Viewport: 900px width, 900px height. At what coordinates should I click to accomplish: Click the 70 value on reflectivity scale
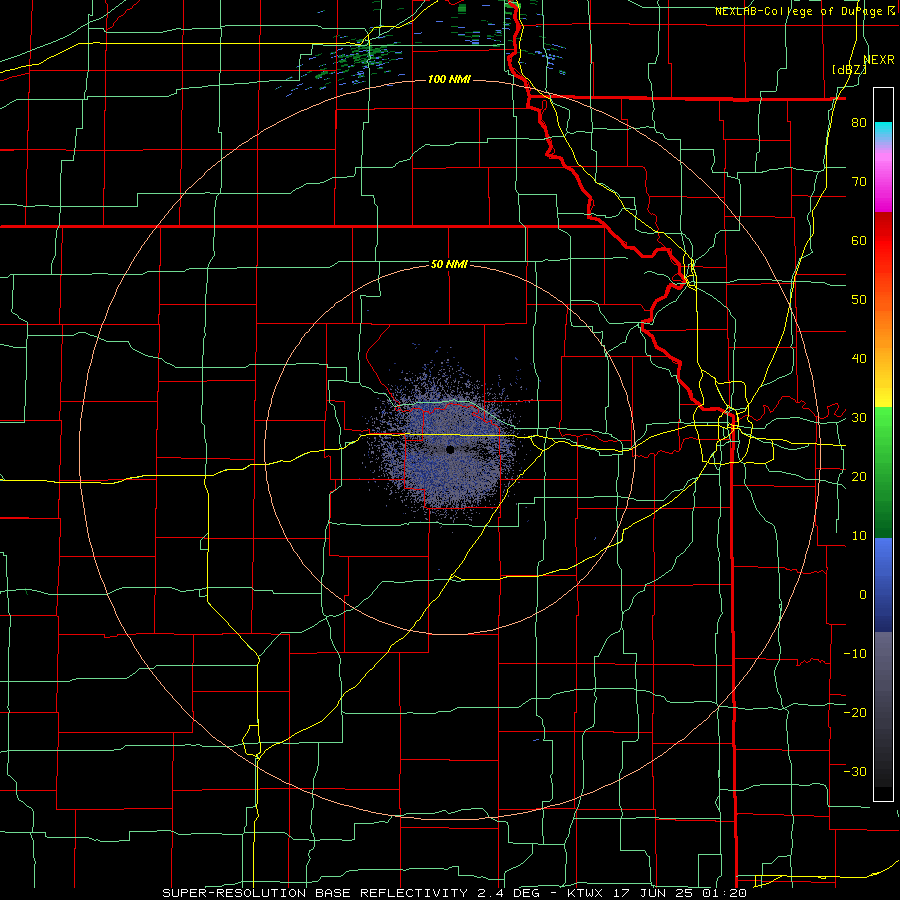(x=859, y=182)
